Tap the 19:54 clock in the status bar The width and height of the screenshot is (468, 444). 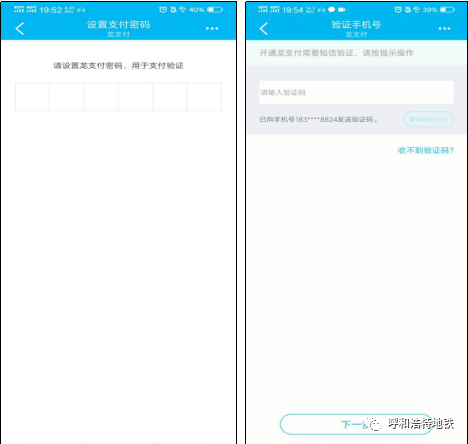click(293, 10)
